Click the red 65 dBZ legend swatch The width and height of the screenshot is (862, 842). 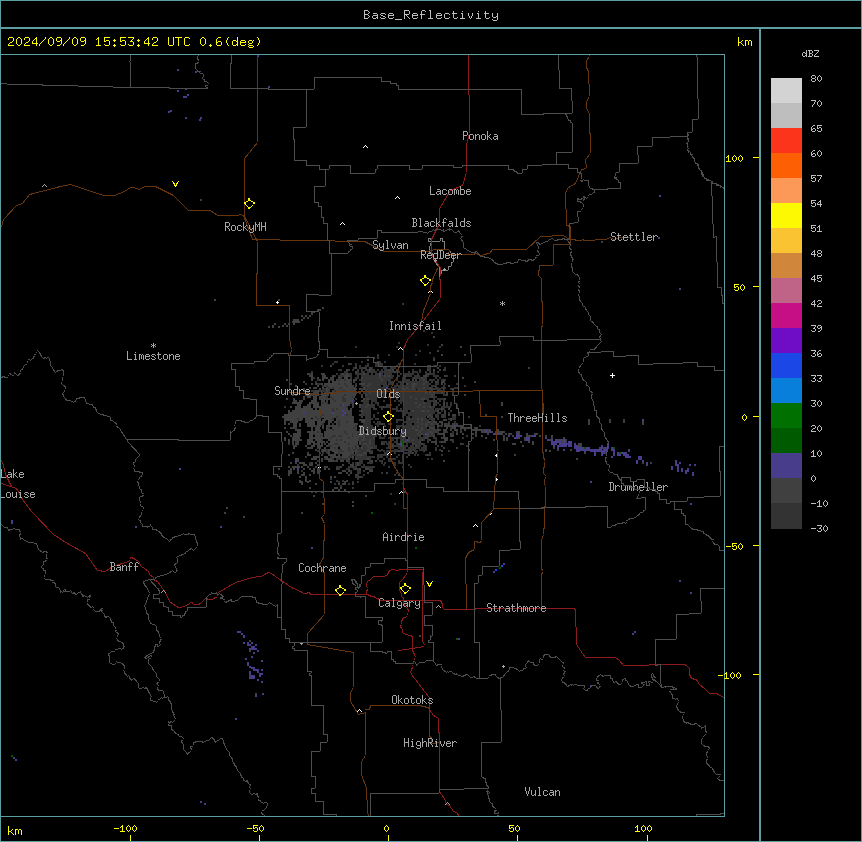(x=786, y=140)
